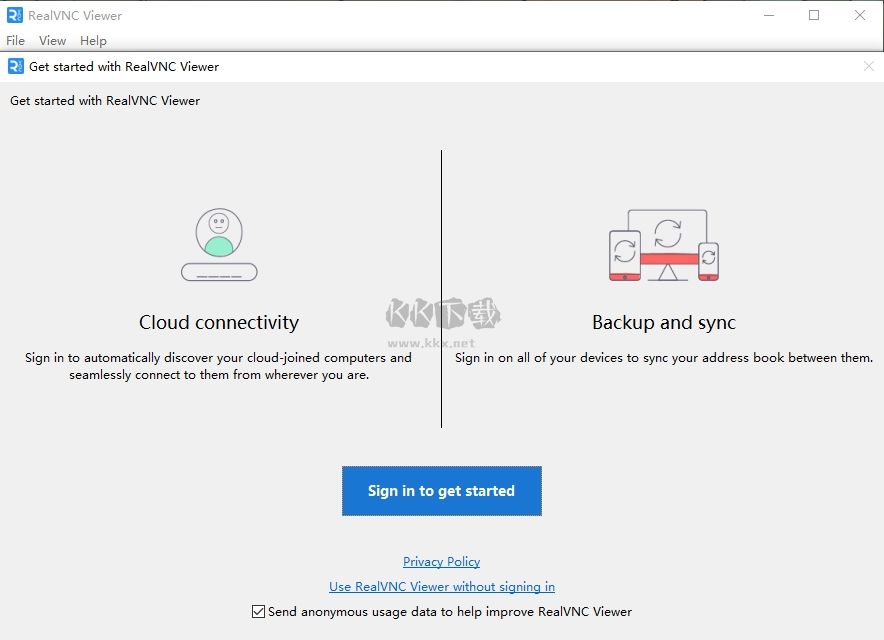This screenshot has height=640, width=884.
Task: Click the Cloud connectivity person illustration
Action: (x=219, y=233)
